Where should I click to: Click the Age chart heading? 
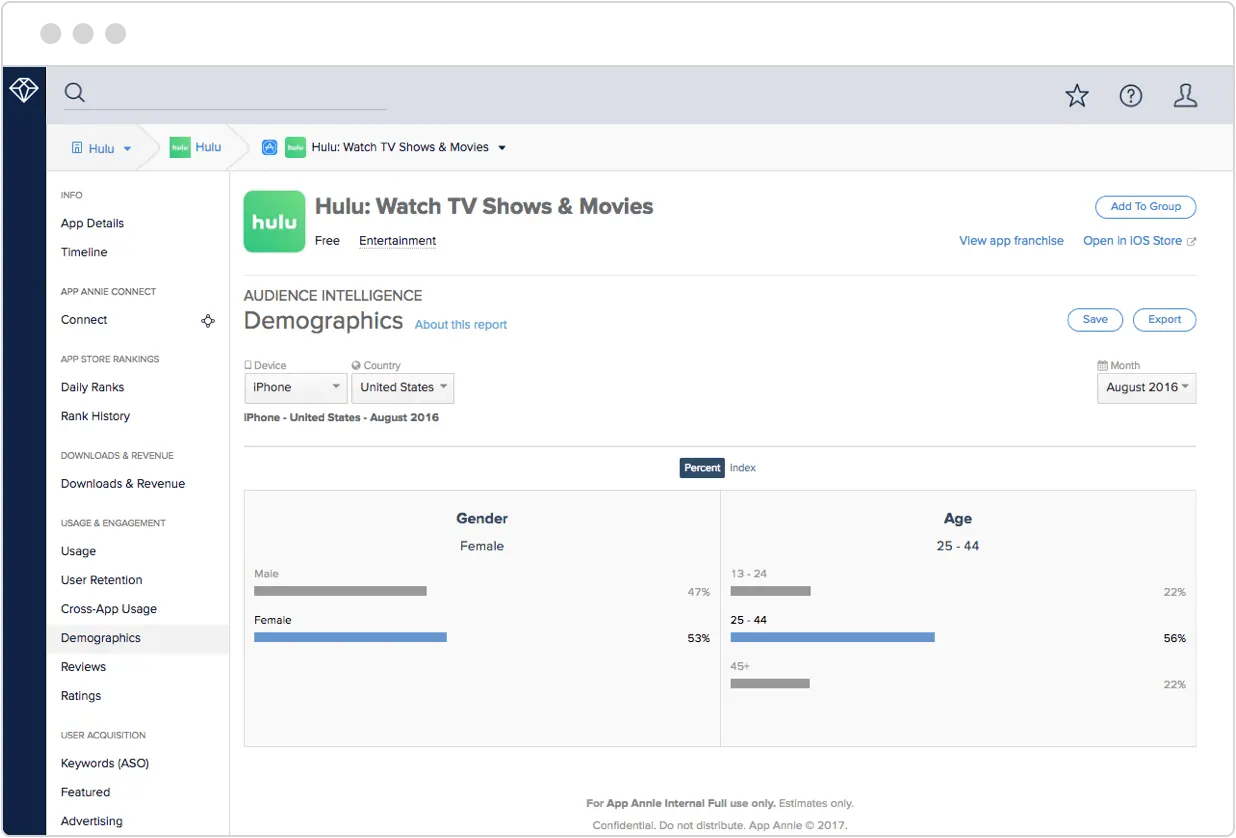(958, 519)
